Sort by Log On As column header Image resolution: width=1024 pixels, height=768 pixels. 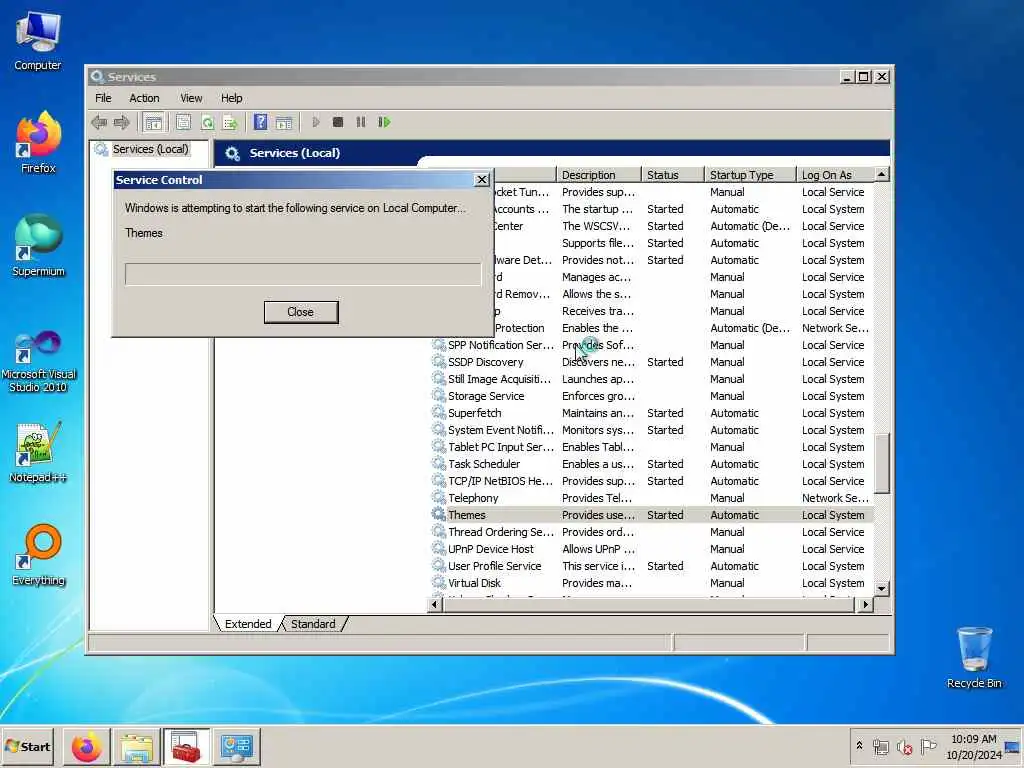(835, 175)
